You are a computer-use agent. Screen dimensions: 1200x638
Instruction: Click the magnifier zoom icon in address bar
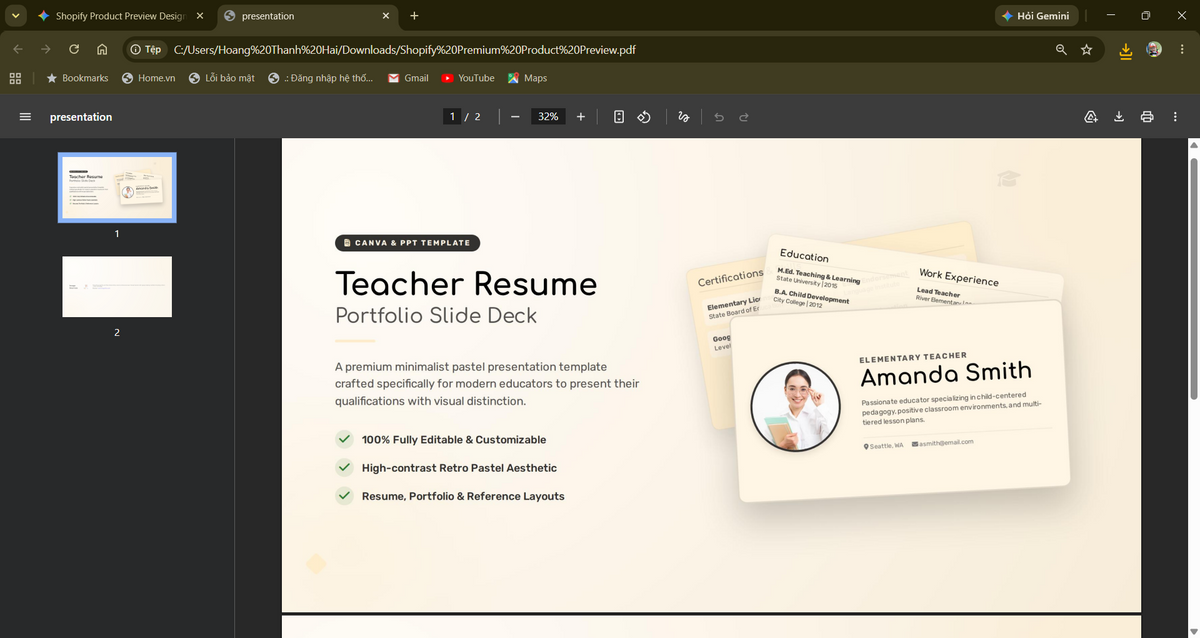1061,49
